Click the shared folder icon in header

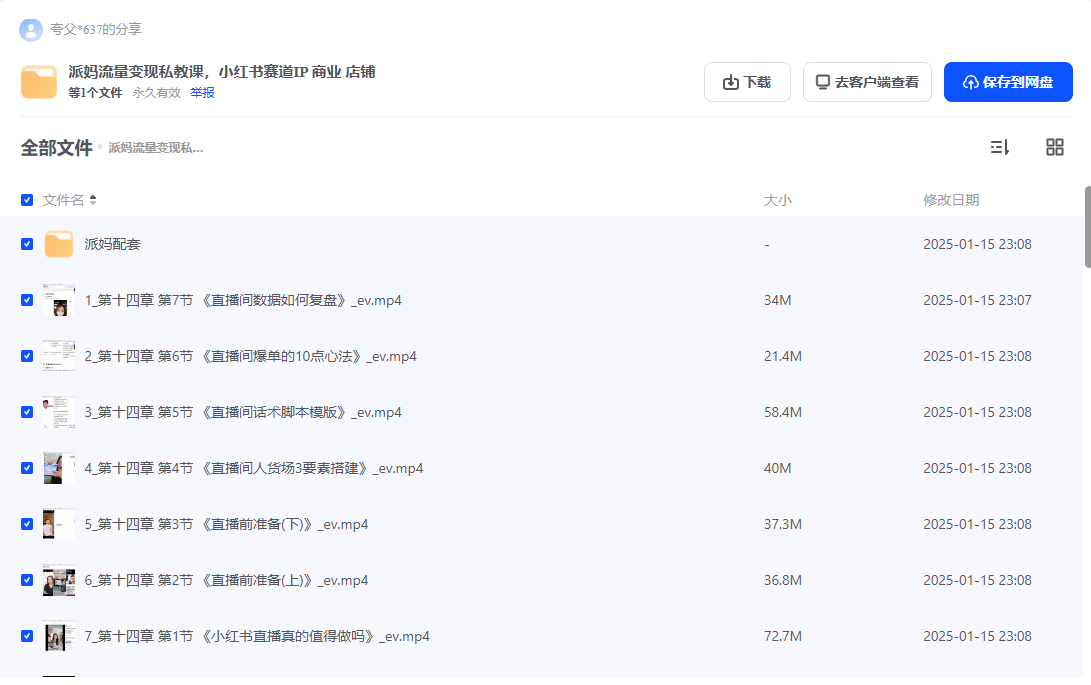39,82
